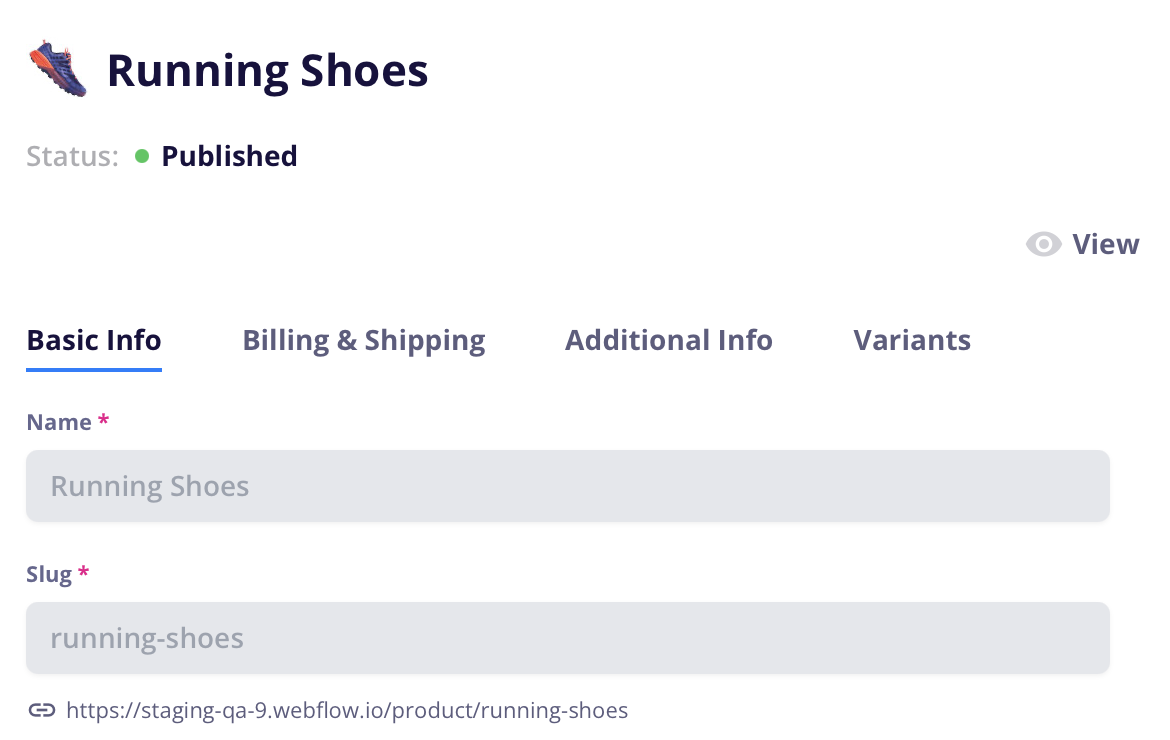Click the pink asterisk next to Slug
The height and width of the screenshot is (740, 1170).
click(x=84, y=574)
